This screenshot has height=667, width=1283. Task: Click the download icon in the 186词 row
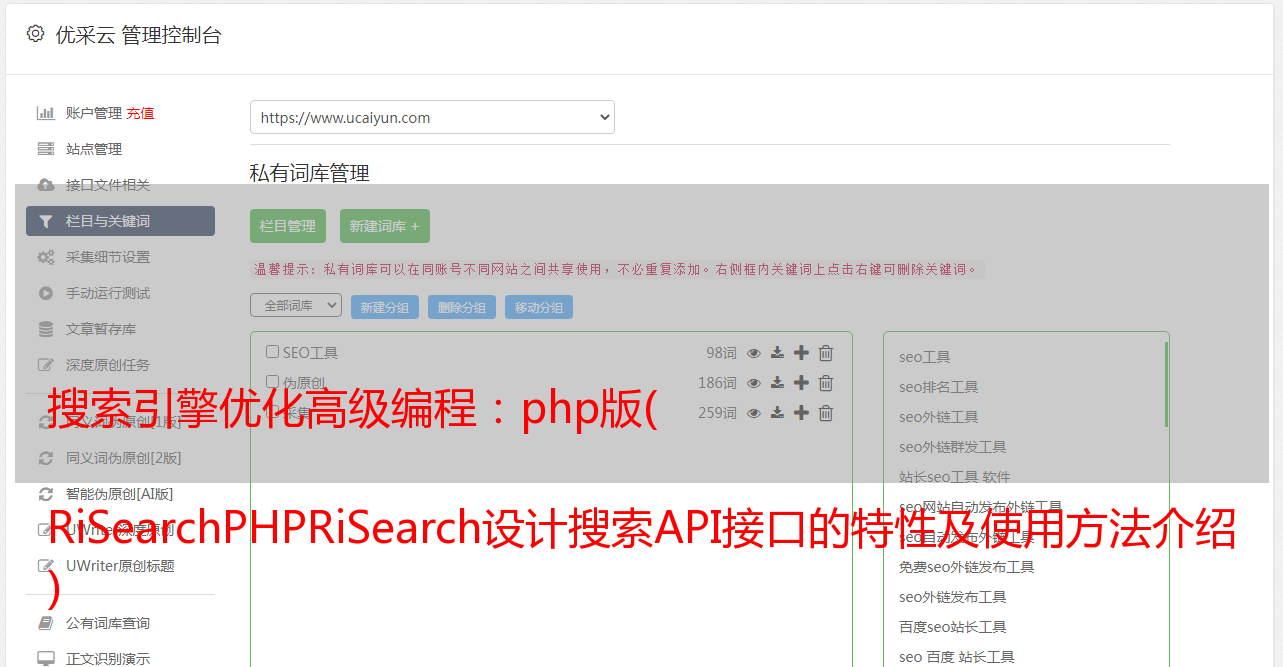point(777,383)
